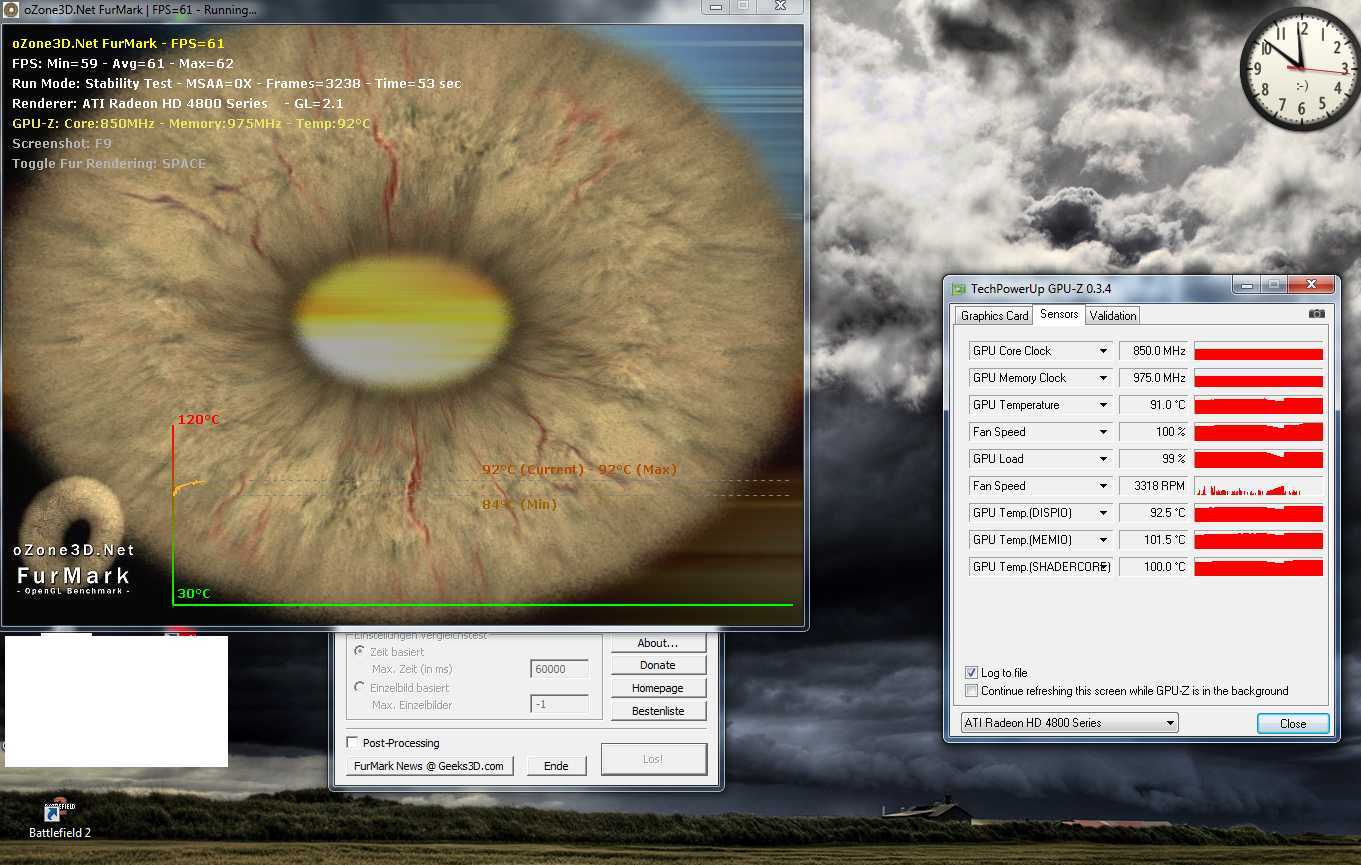
Task: Click the 975.0 MHz memory clock value
Action: click(1154, 378)
